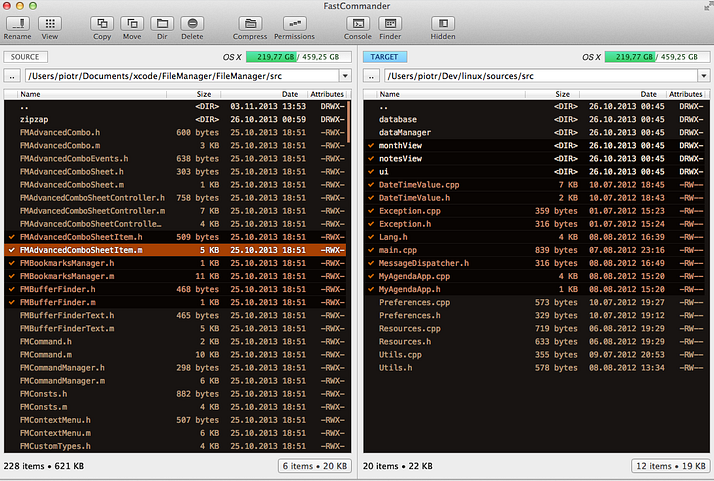714x481 pixels.
Task: Switch to the TARGET panel tab
Action: pos(384,58)
